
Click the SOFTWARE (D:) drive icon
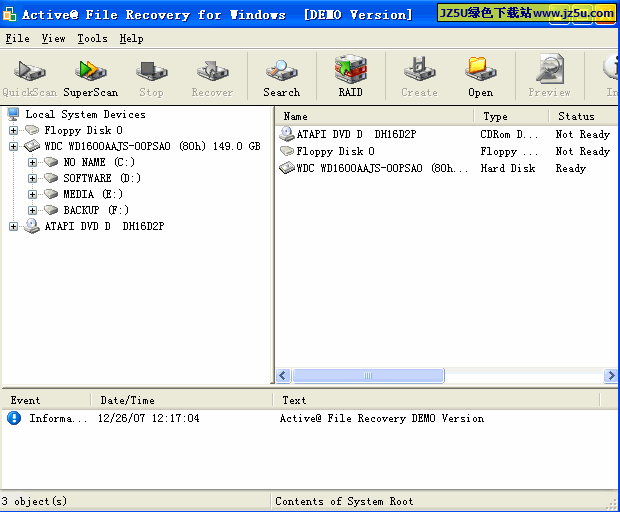[x=51, y=178]
